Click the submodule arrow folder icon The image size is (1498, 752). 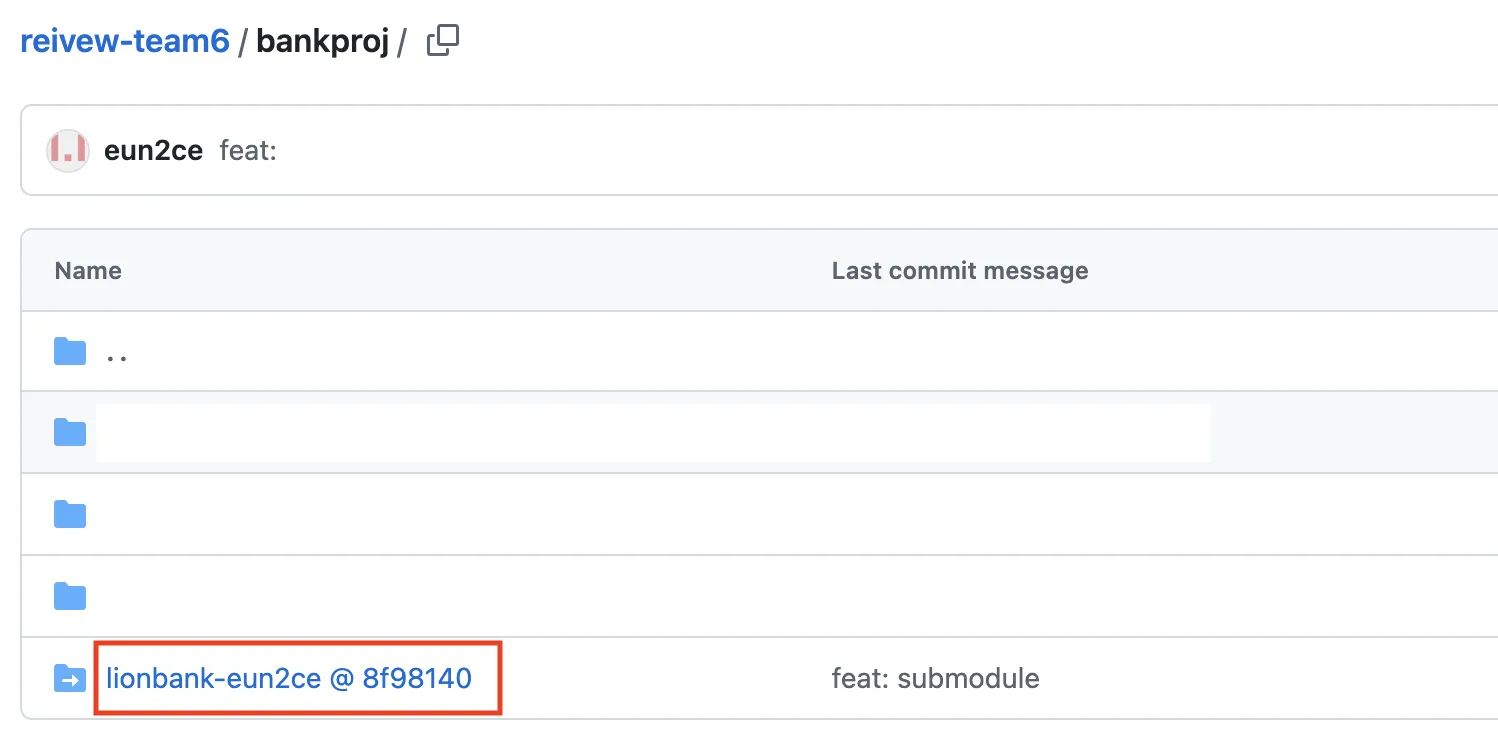(70, 678)
